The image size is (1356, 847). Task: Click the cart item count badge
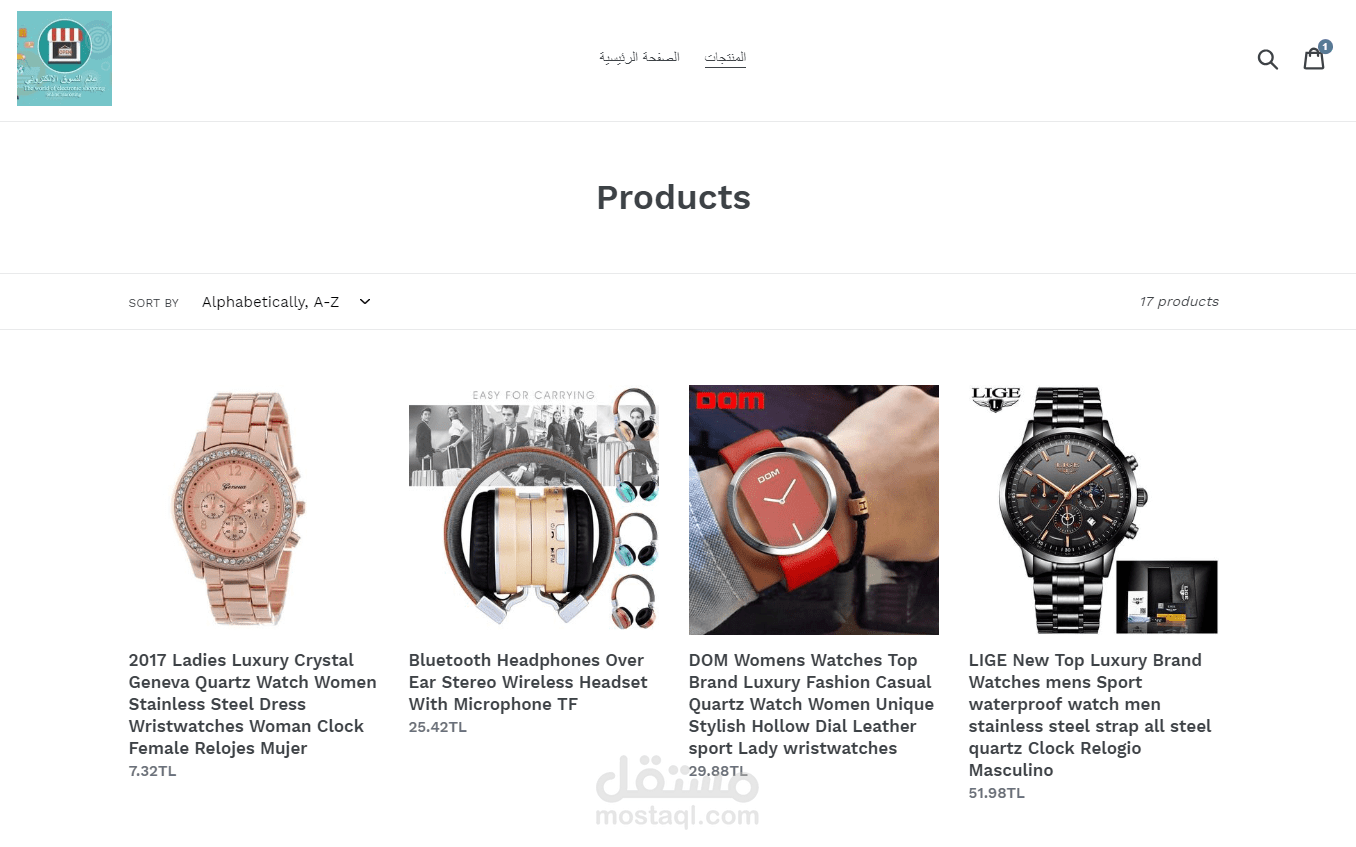[x=1325, y=46]
